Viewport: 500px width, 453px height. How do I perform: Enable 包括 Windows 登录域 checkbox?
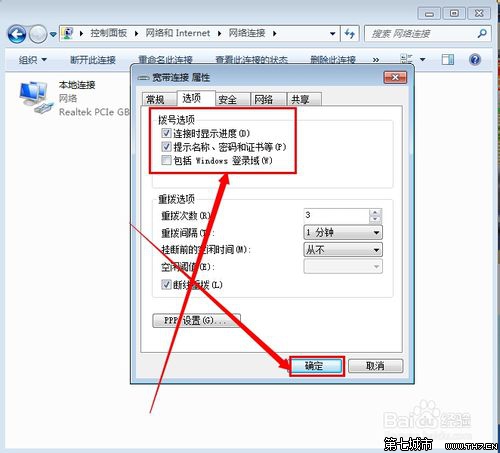166,160
